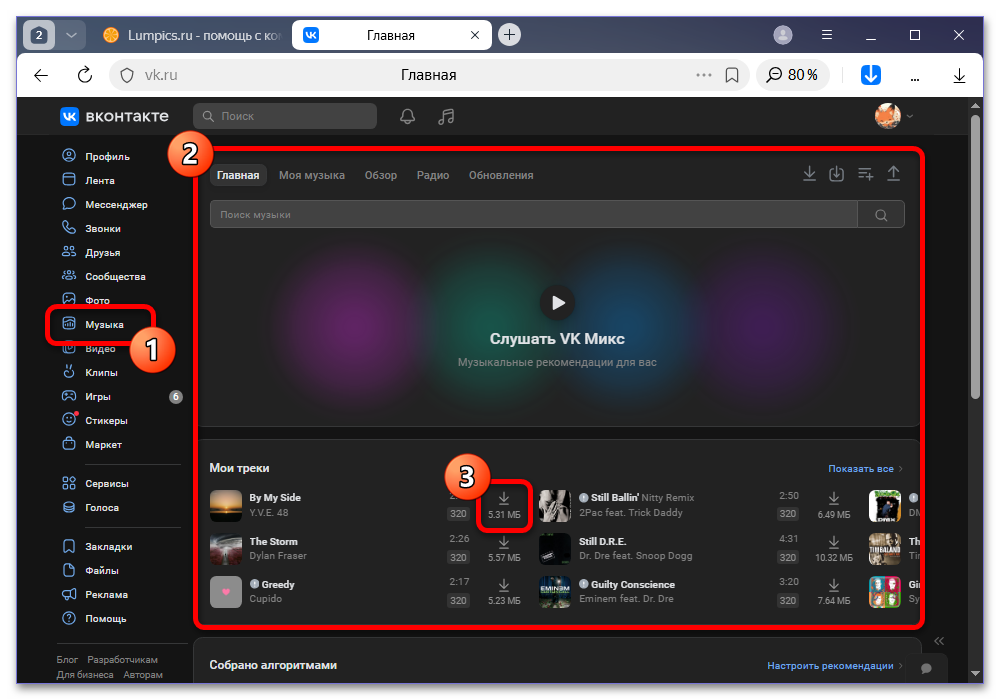The image size is (1000, 700).
Task: Open the address bar three-dots menu
Action: (703, 75)
